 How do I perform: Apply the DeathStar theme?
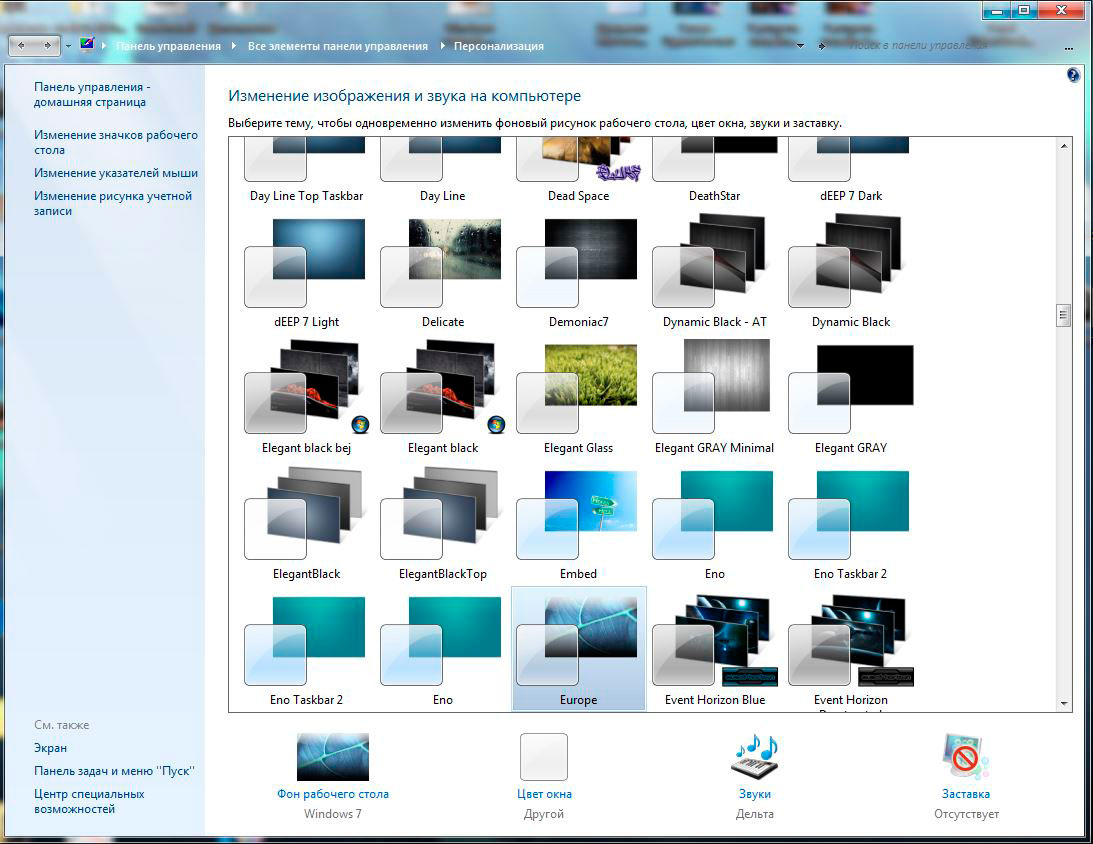tap(714, 171)
